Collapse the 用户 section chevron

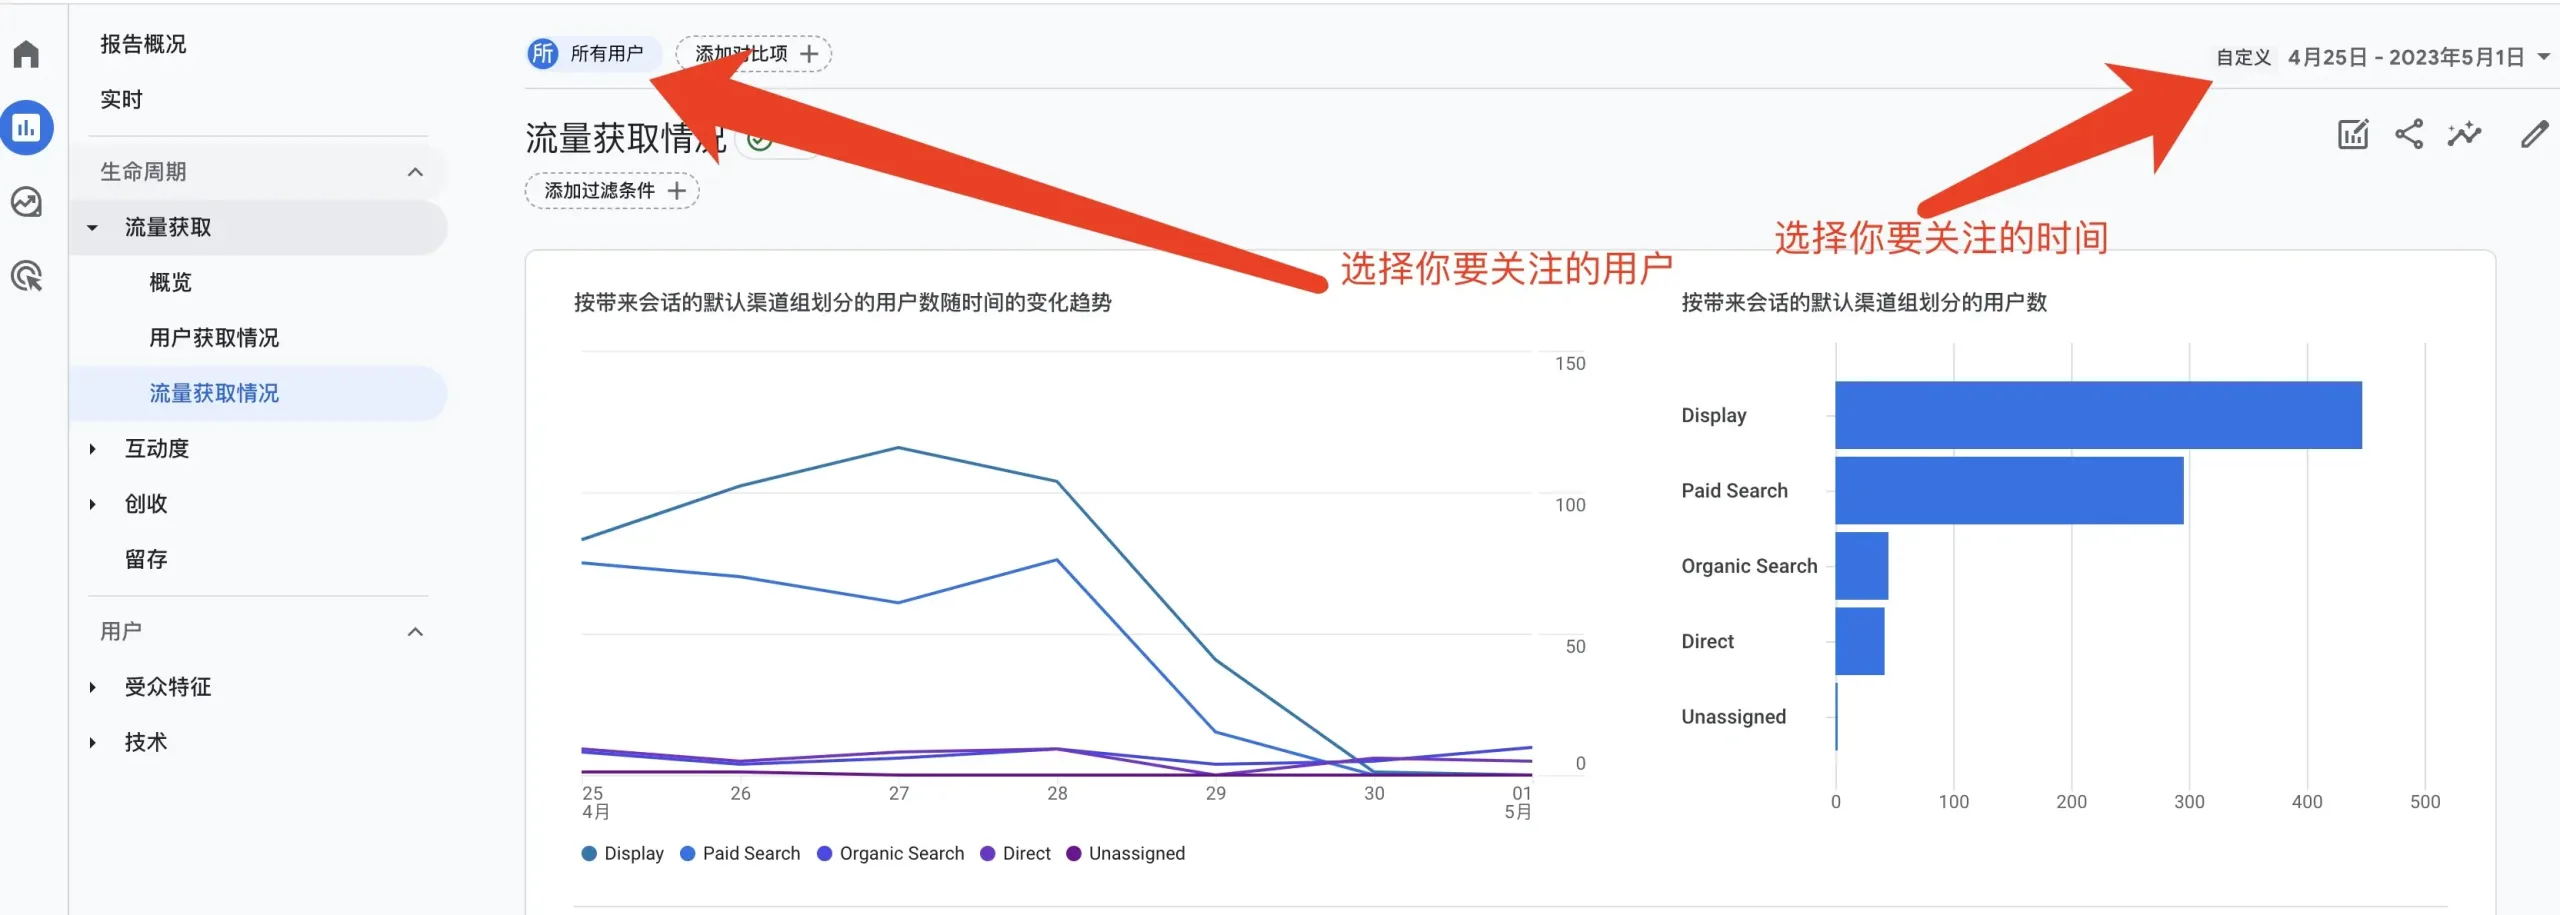tap(415, 632)
